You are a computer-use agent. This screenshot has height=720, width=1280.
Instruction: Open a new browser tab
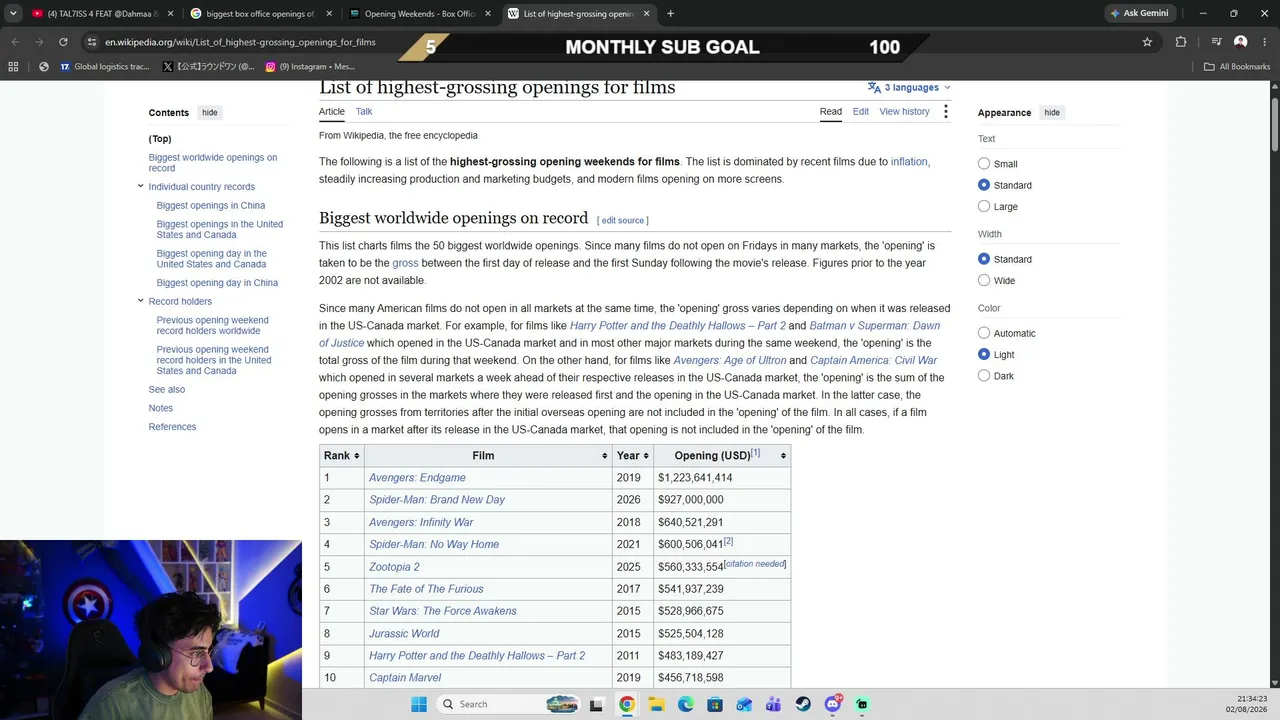click(670, 13)
